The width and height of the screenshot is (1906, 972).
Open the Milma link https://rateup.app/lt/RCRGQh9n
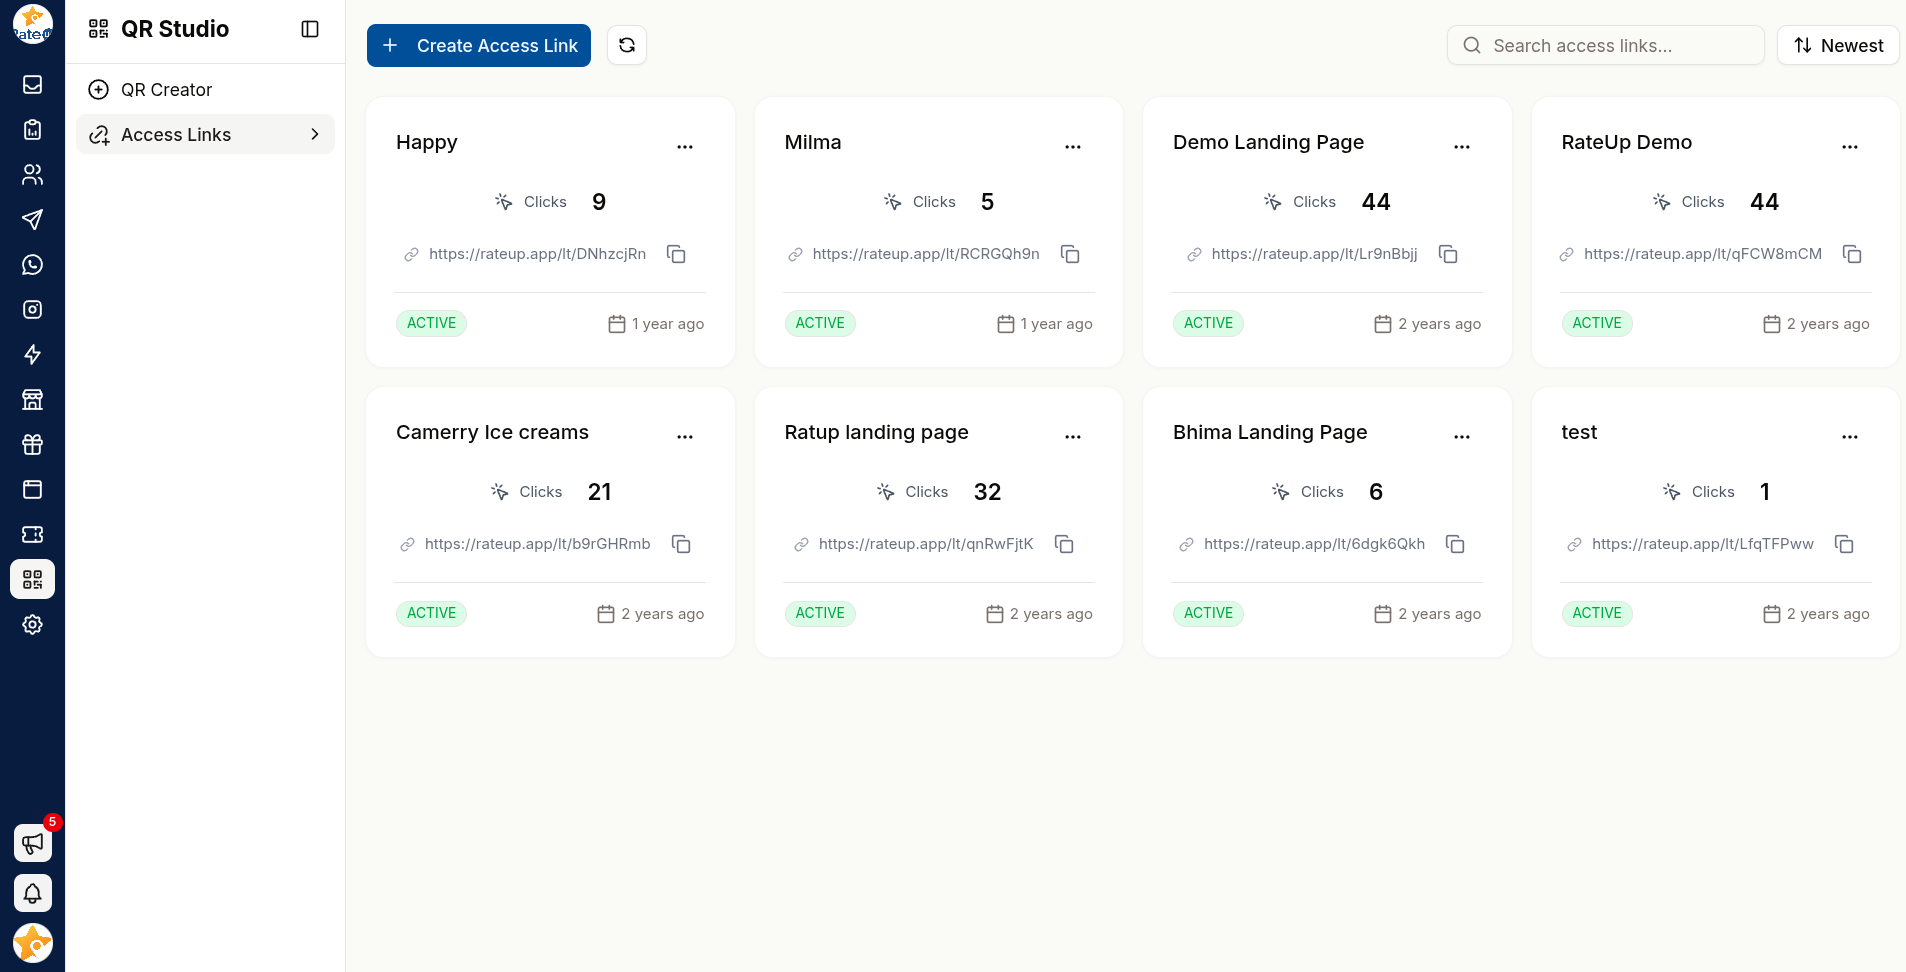coord(926,254)
